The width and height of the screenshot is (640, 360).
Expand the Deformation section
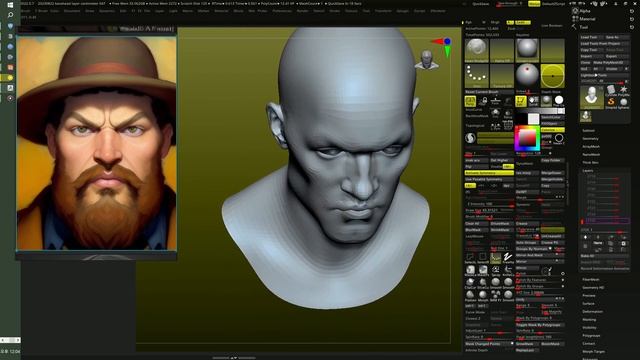coord(592,311)
